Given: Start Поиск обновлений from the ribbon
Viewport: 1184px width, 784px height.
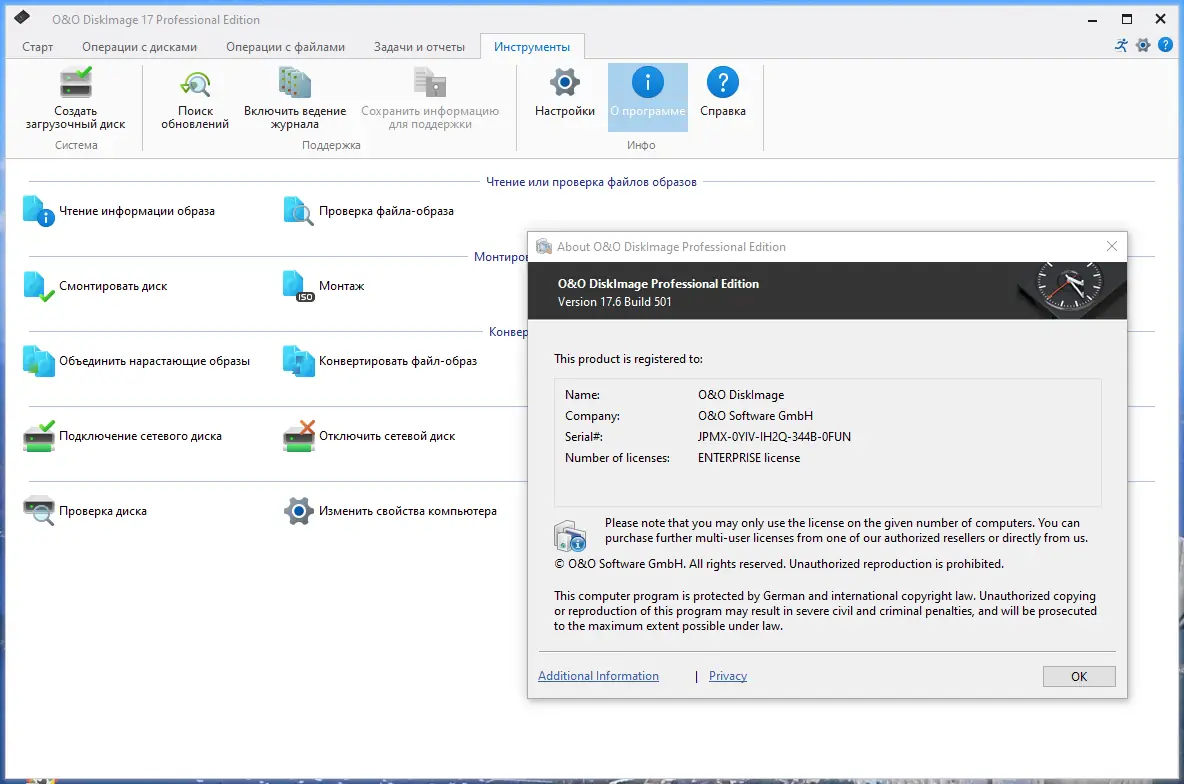Looking at the screenshot, I should tap(195, 96).
